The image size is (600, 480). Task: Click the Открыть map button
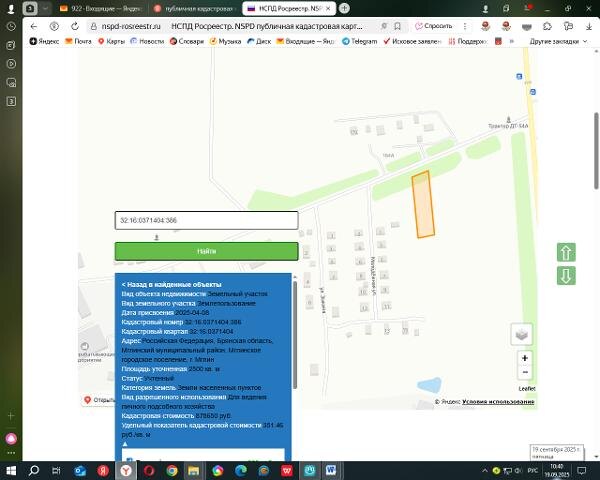click(99, 400)
